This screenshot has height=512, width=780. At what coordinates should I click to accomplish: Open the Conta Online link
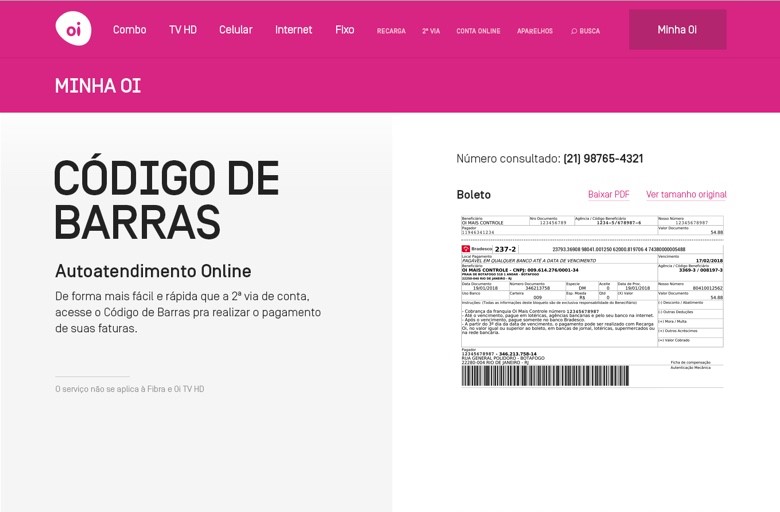[478, 31]
